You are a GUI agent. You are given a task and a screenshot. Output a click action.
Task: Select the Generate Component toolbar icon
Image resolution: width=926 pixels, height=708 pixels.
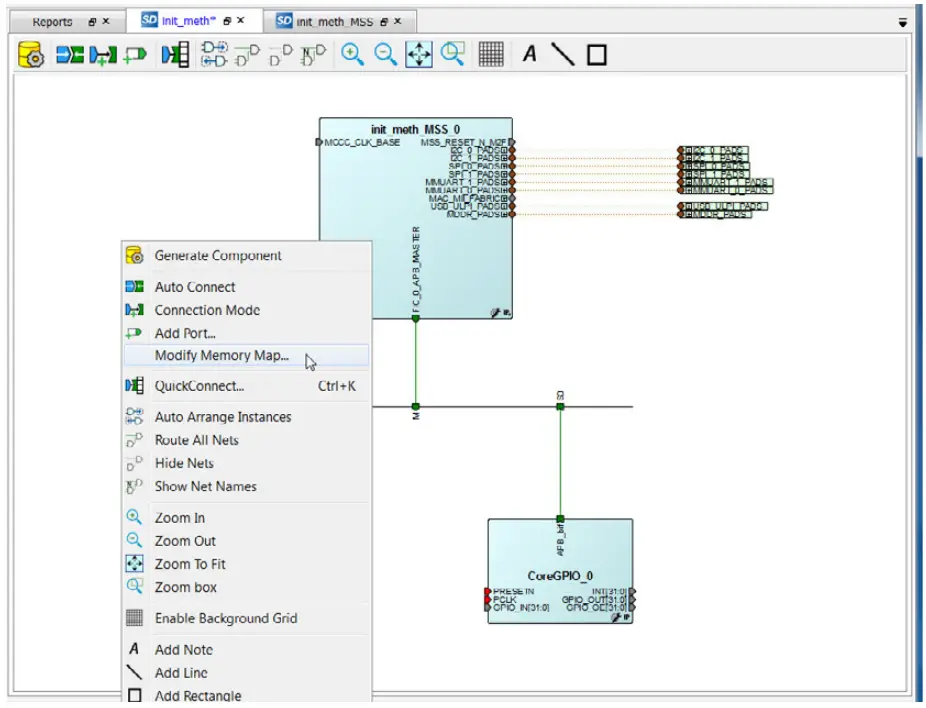[x=30, y=55]
